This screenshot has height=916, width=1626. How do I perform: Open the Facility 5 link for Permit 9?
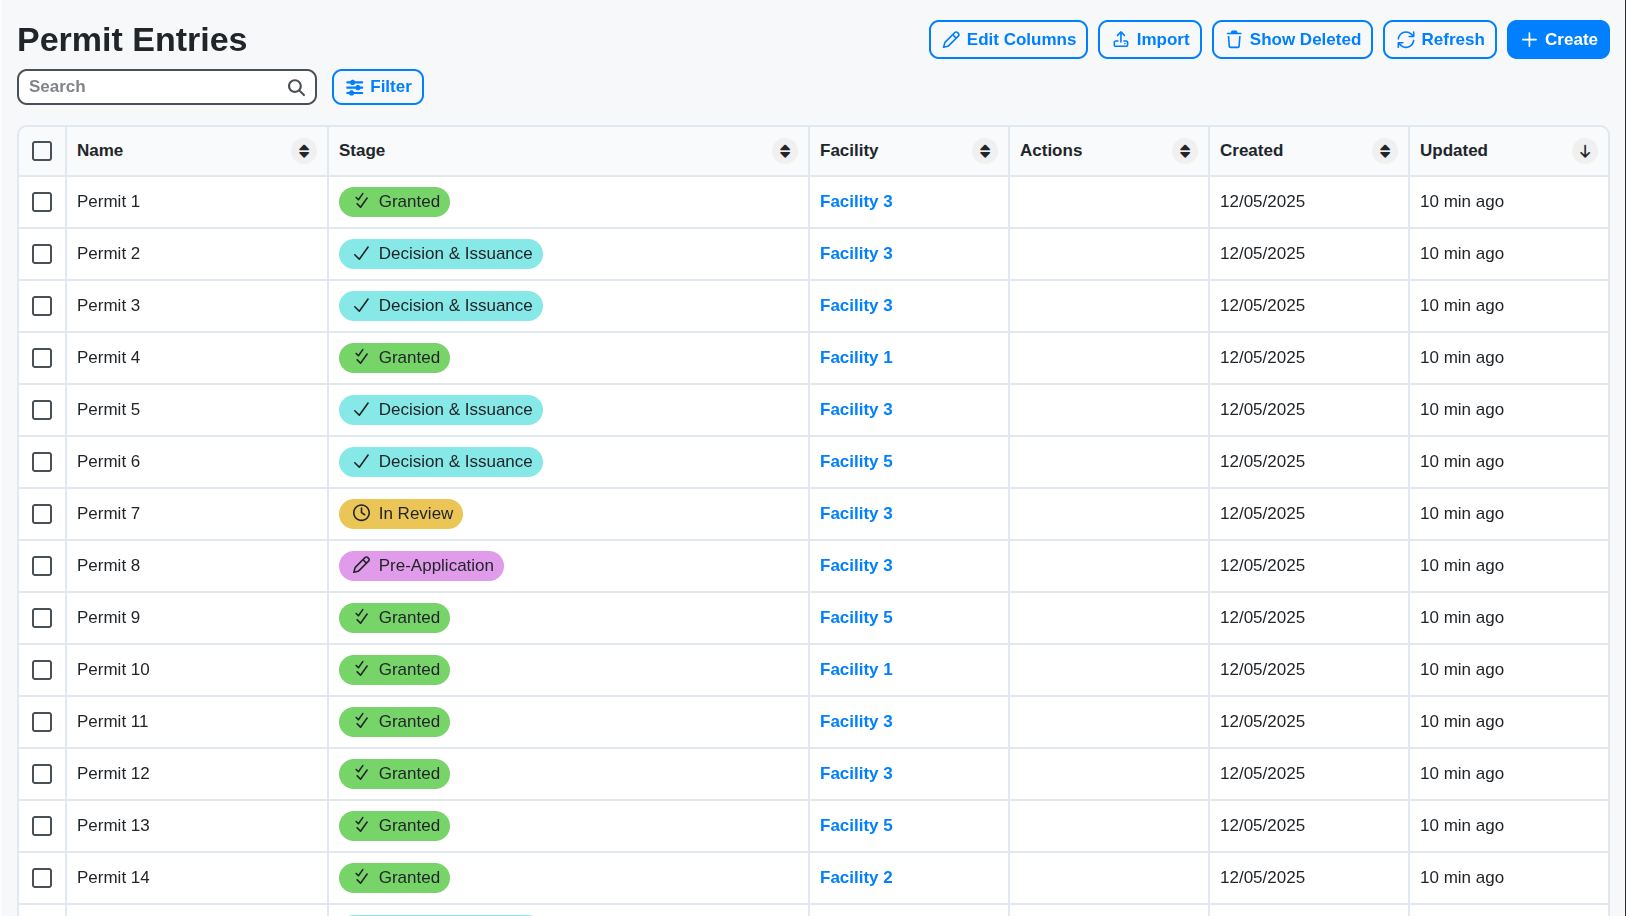[856, 617]
